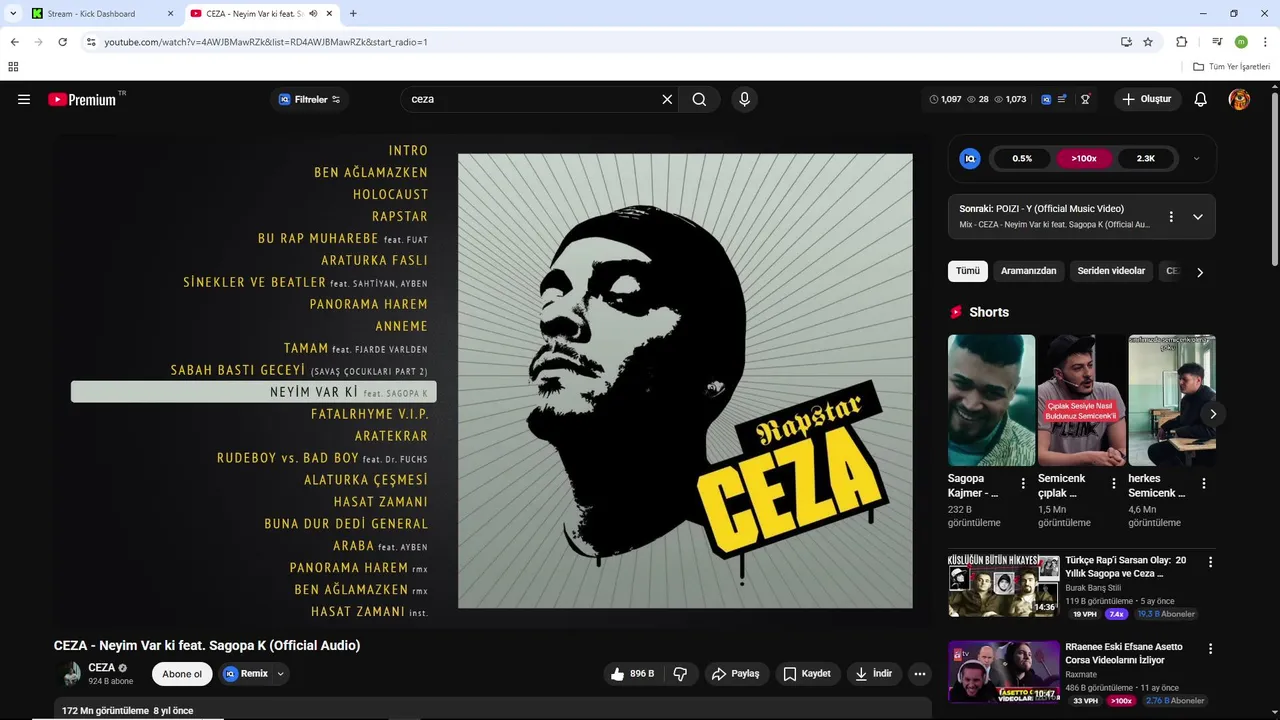Open the Chrome tab search dropdown

(x=13, y=14)
